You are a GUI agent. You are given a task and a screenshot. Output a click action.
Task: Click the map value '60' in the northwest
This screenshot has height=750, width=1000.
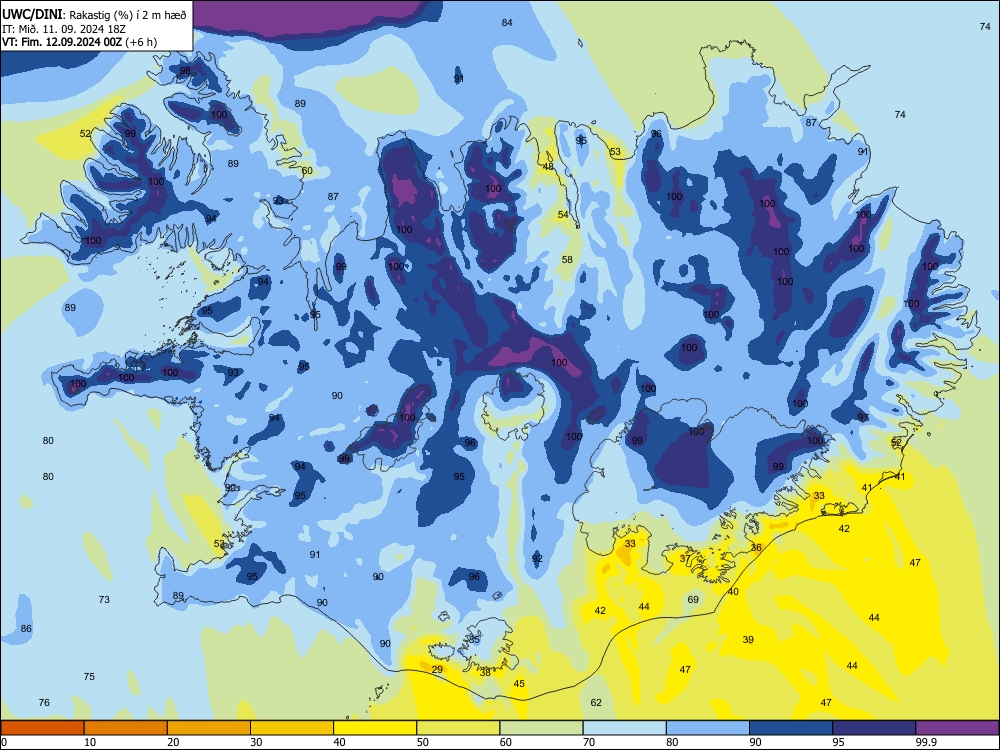point(307,171)
